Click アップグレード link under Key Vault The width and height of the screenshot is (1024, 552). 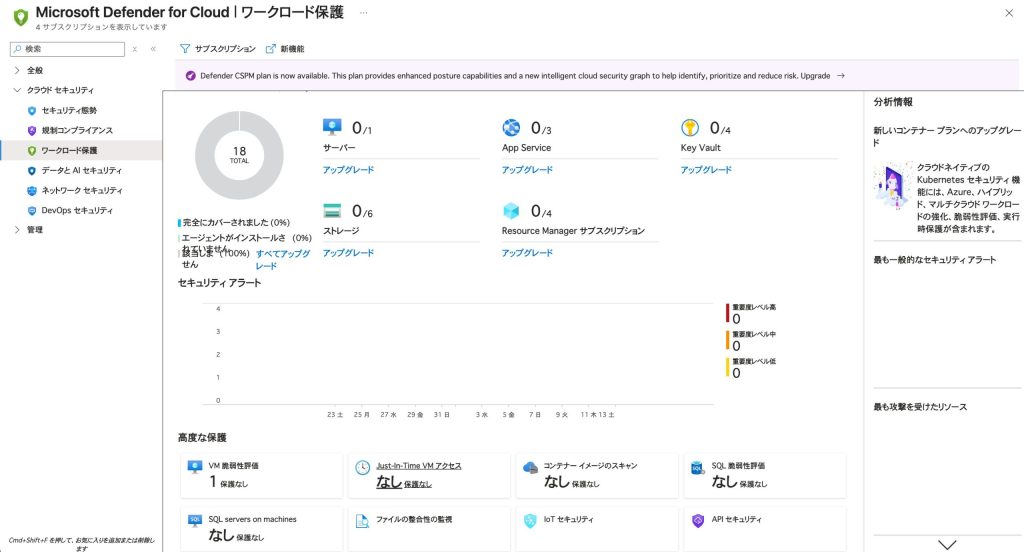coord(706,170)
